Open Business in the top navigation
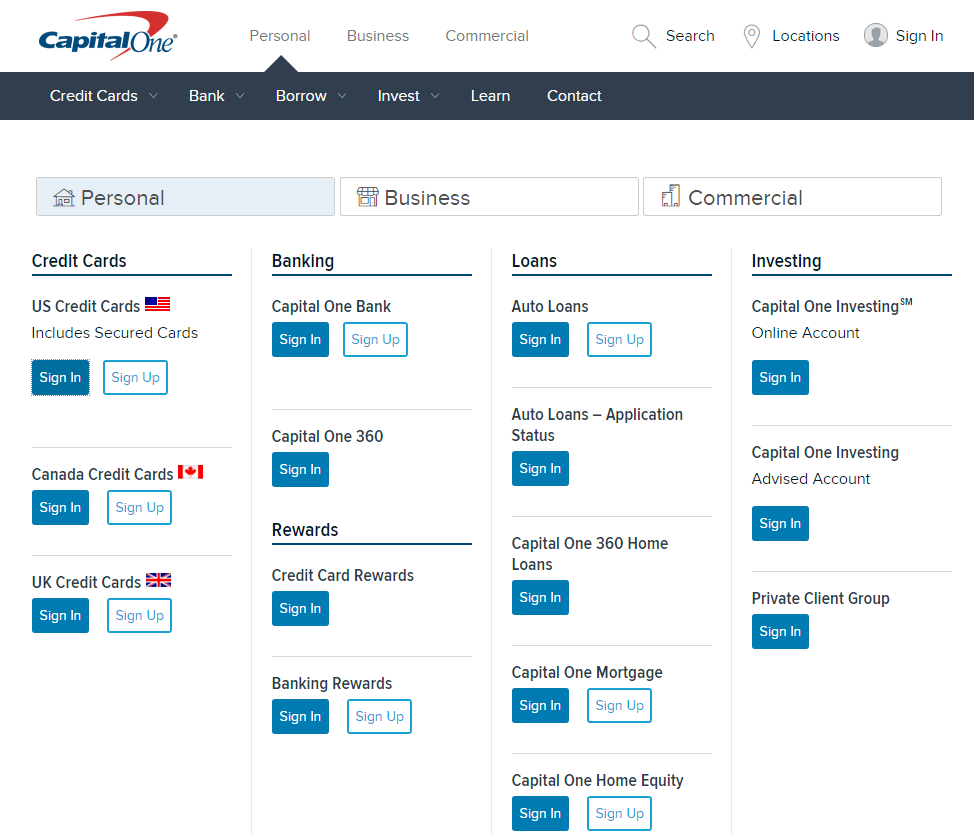This screenshot has height=834, width=974. 378,36
